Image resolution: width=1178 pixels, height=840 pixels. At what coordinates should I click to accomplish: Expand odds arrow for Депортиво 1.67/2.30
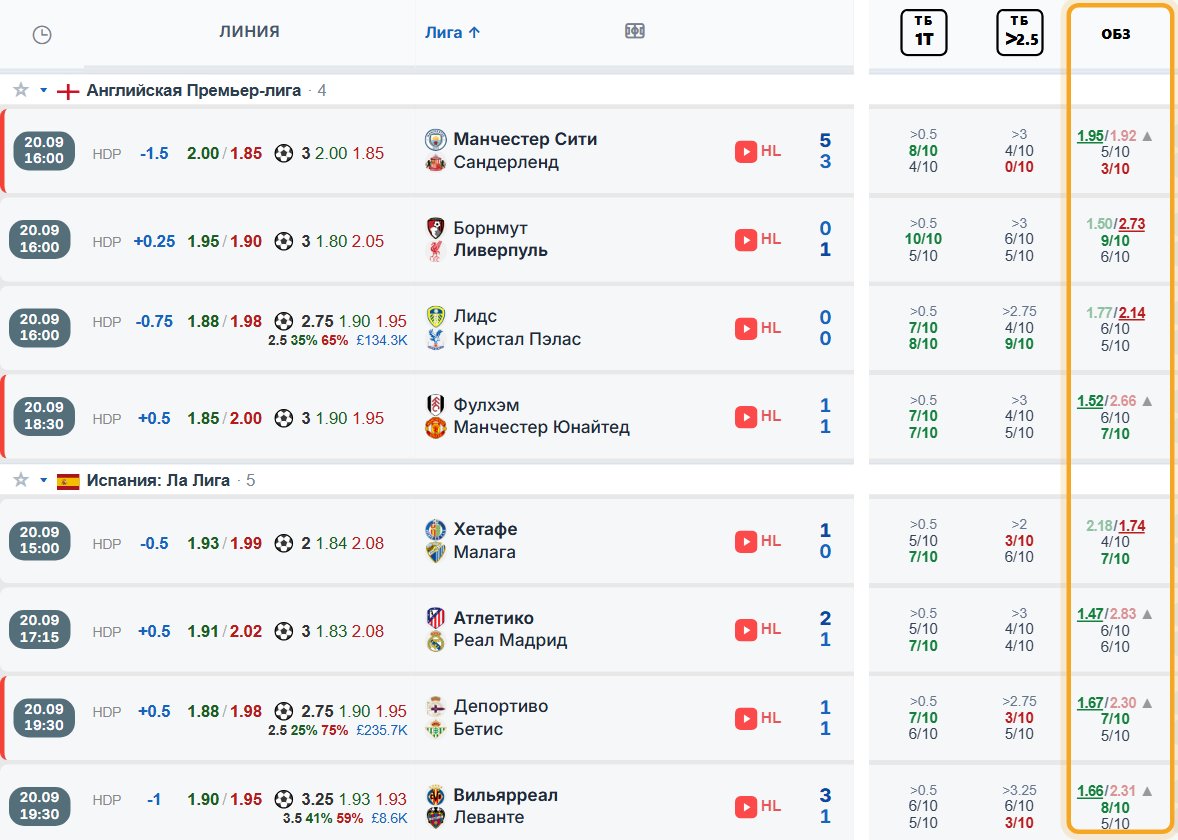point(1147,703)
